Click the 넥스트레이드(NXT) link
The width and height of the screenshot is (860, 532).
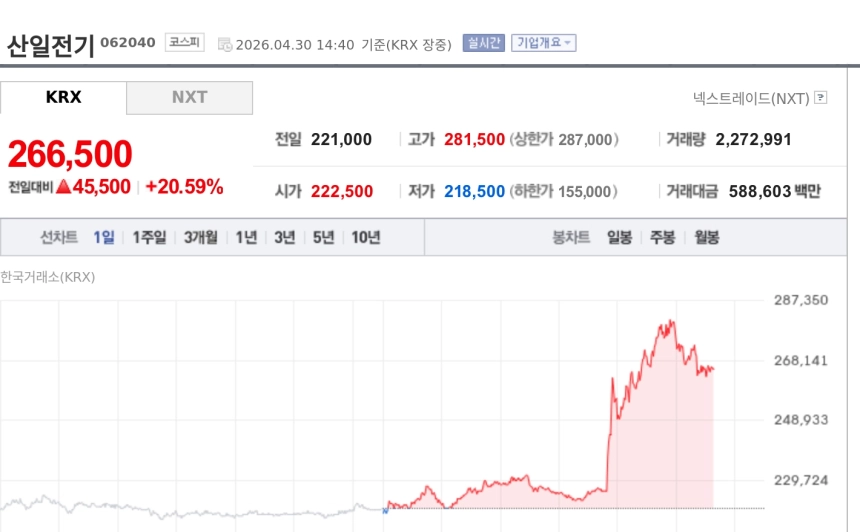750,98
